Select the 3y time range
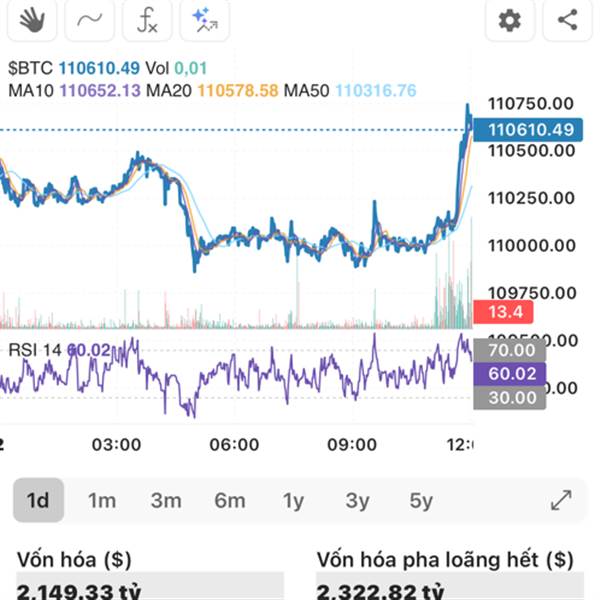This screenshot has height=600, width=600. pos(357,500)
